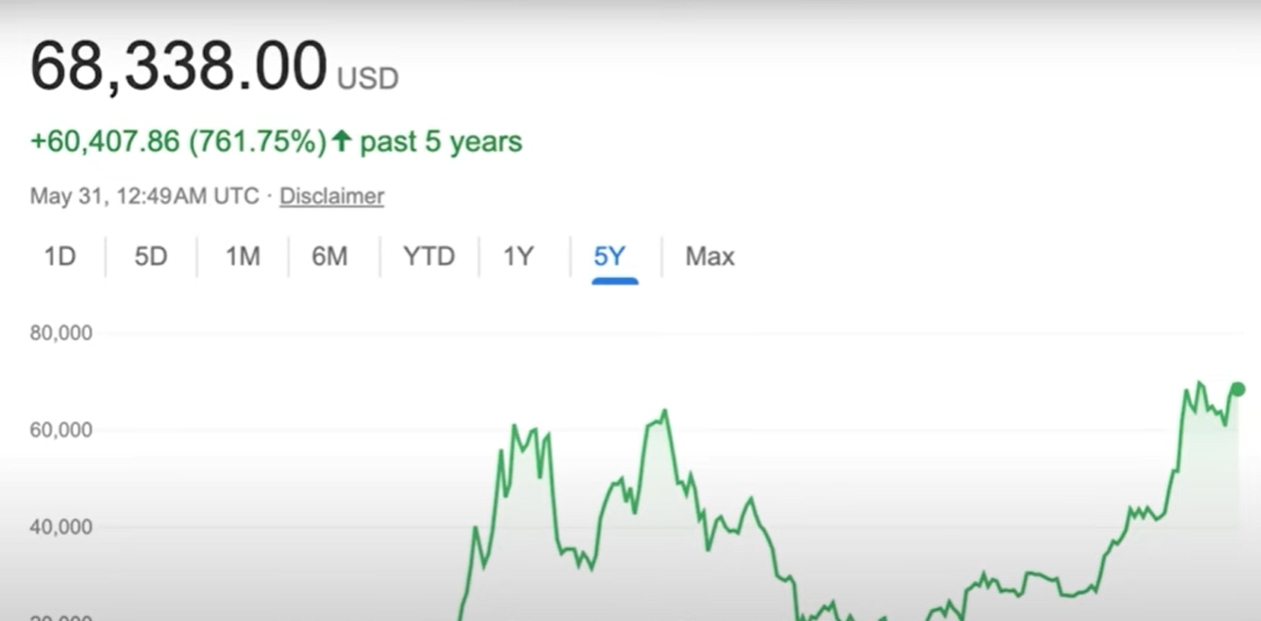The width and height of the screenshot is (1261, 621).
Task: Click the 60,000 axis label
Action: tap(61, 430)
